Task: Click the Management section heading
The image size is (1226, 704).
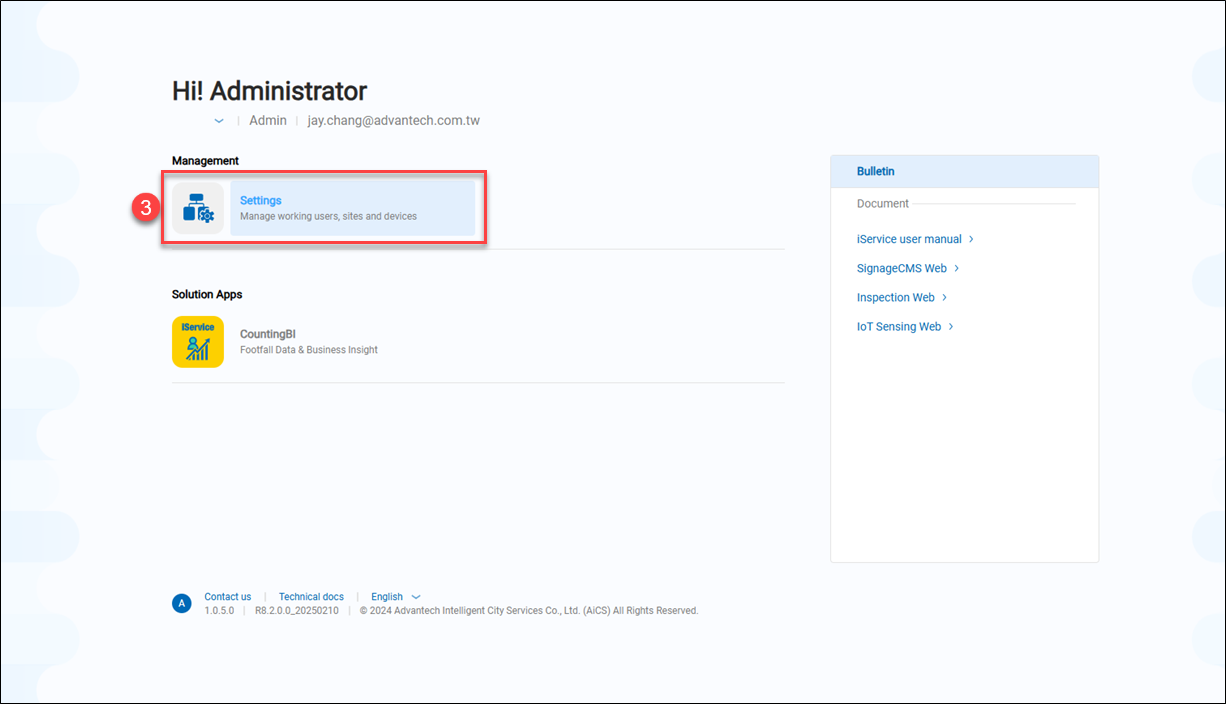Action: tap(206, 160)
